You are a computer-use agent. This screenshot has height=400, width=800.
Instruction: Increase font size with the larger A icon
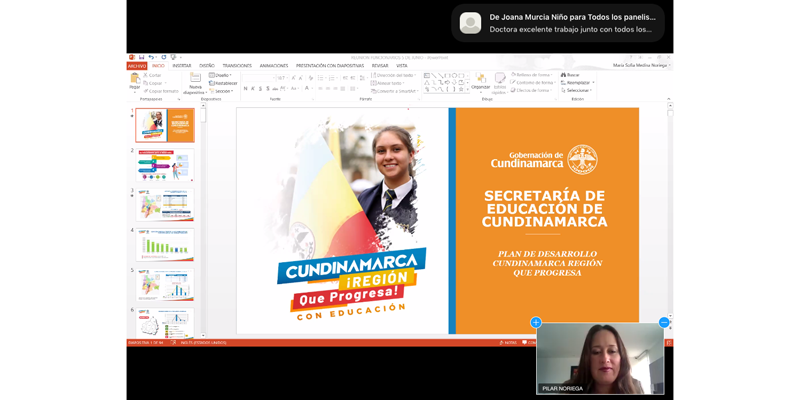(293, 78)
